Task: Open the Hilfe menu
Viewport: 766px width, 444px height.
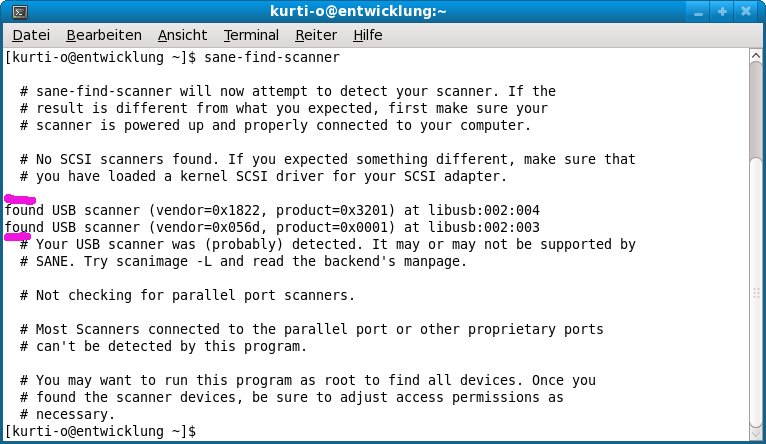Action: click(x=368, y=35)
